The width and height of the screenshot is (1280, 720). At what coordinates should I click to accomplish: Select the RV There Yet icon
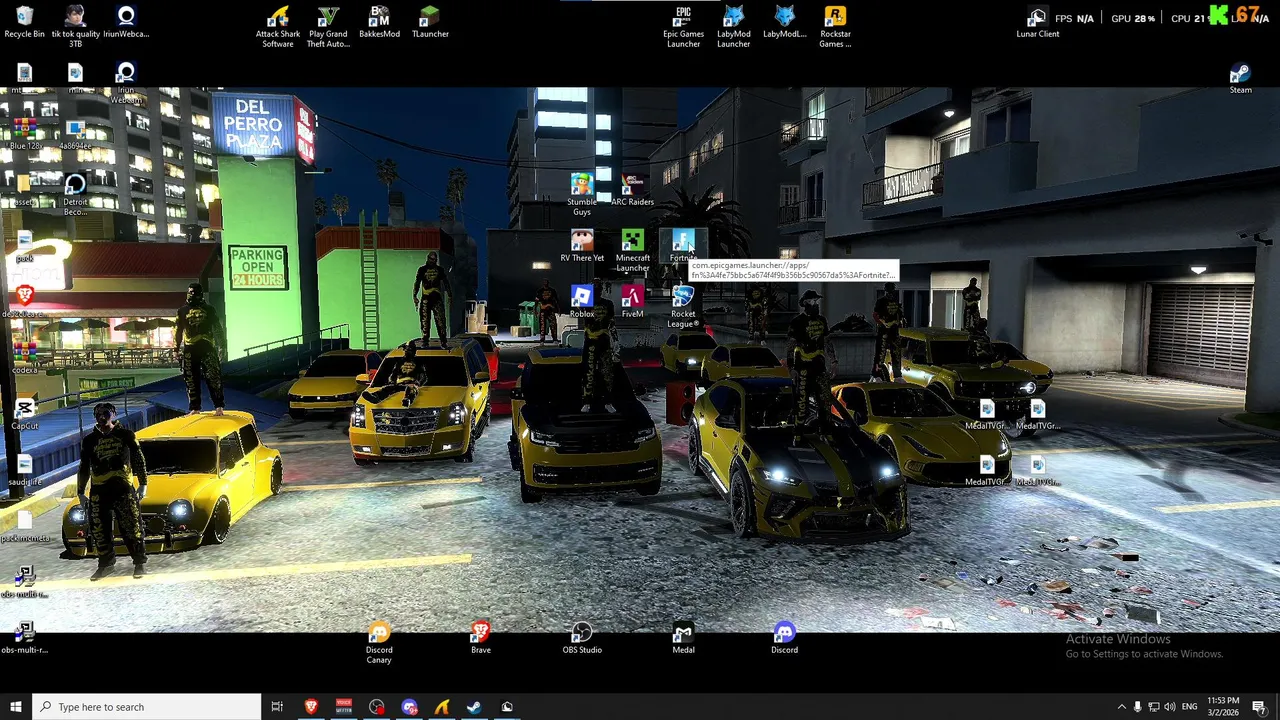click(x=581, y=246)
